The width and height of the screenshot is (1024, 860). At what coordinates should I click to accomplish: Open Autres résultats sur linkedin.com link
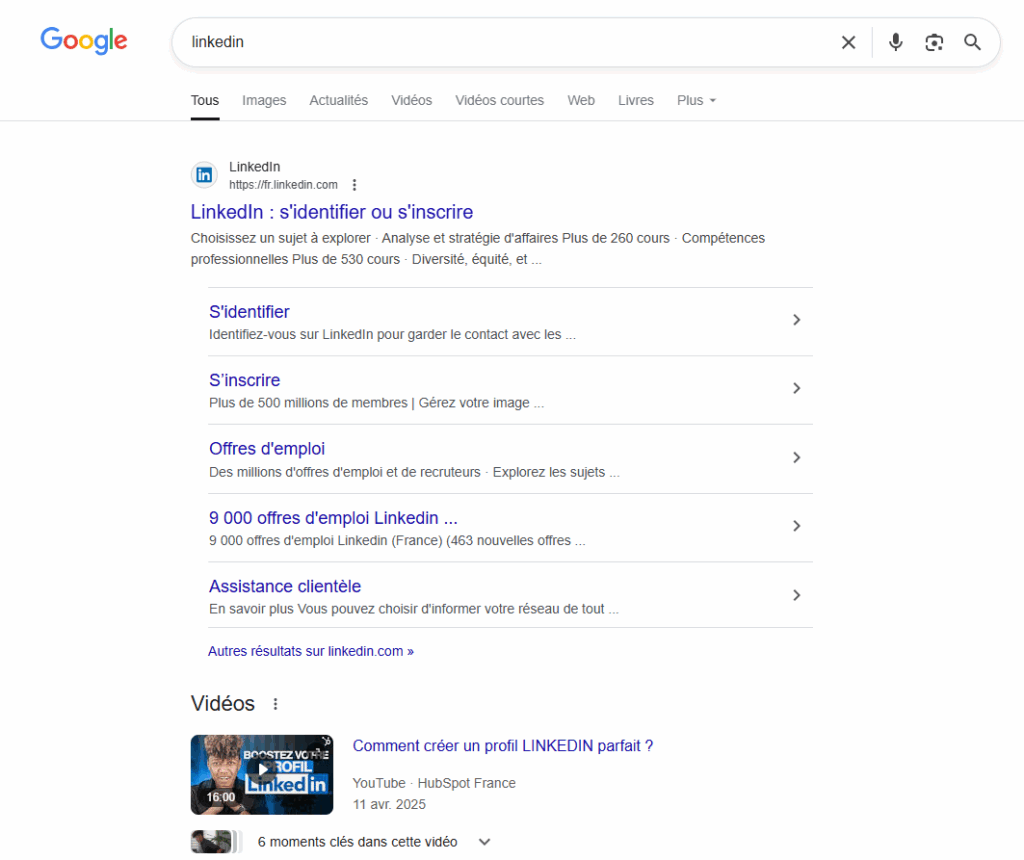pos(311,652)
